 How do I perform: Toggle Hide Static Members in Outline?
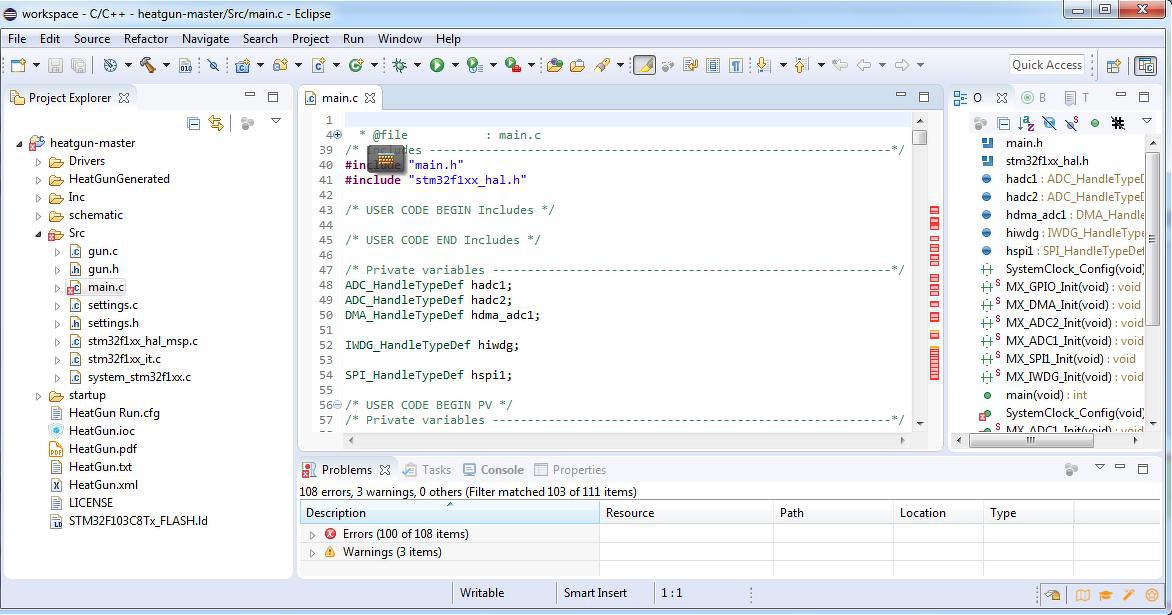point(1072,123)
